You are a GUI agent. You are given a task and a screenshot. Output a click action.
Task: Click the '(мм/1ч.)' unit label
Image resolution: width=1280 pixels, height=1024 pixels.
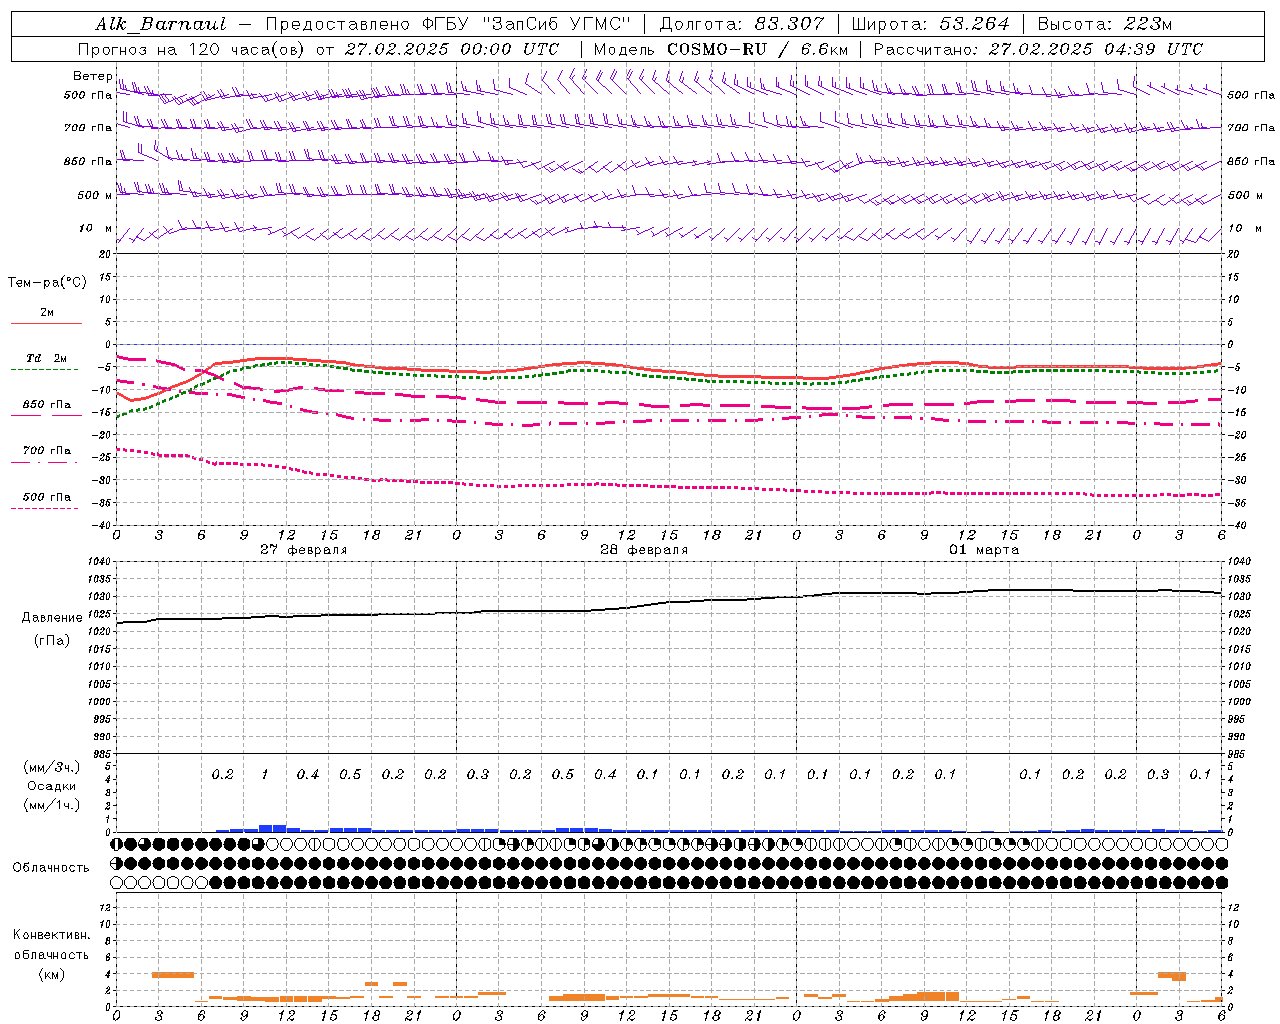click(x=52, y=805)
